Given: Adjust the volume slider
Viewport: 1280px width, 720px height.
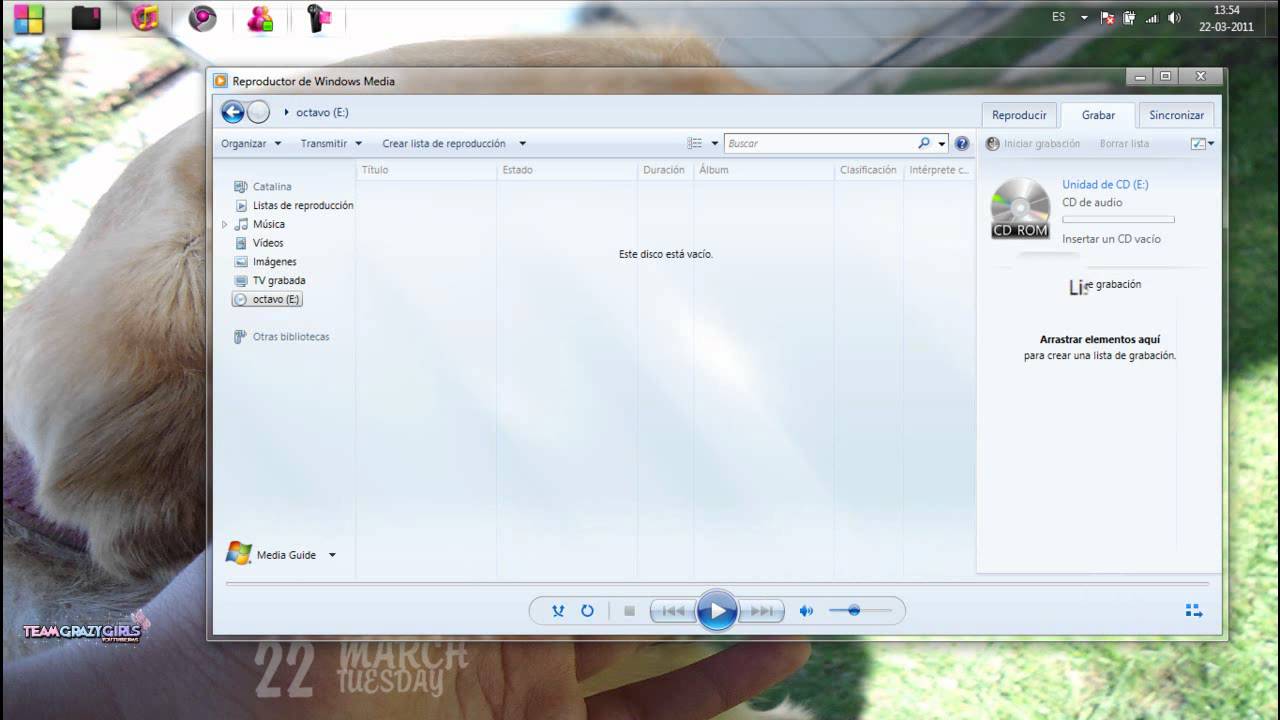Looking at the screenshot, I should point(860,610).
